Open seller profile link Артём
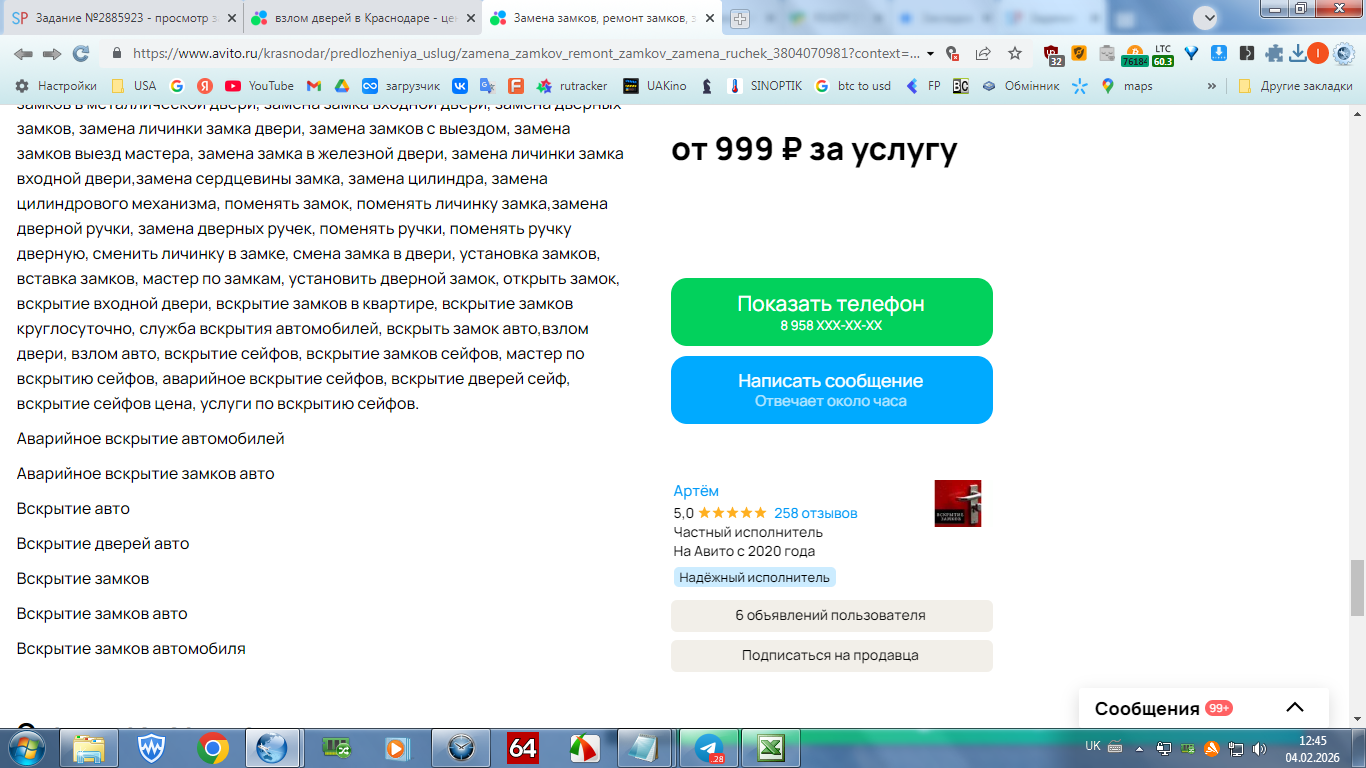 (x=696, y=491)
